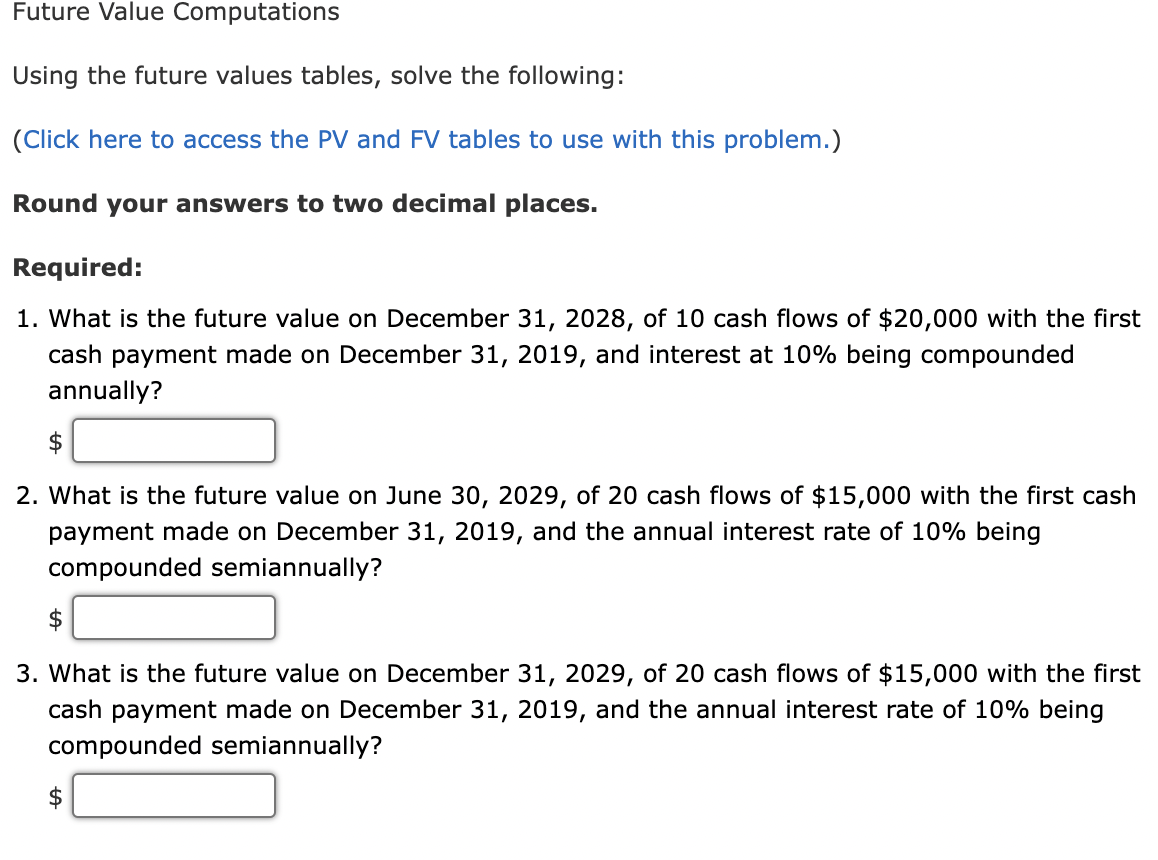Image resolution: width=1158 pixels, height=860 pixels.
Task: Place cursor in question 3 answer field
Action: [173, 795]
